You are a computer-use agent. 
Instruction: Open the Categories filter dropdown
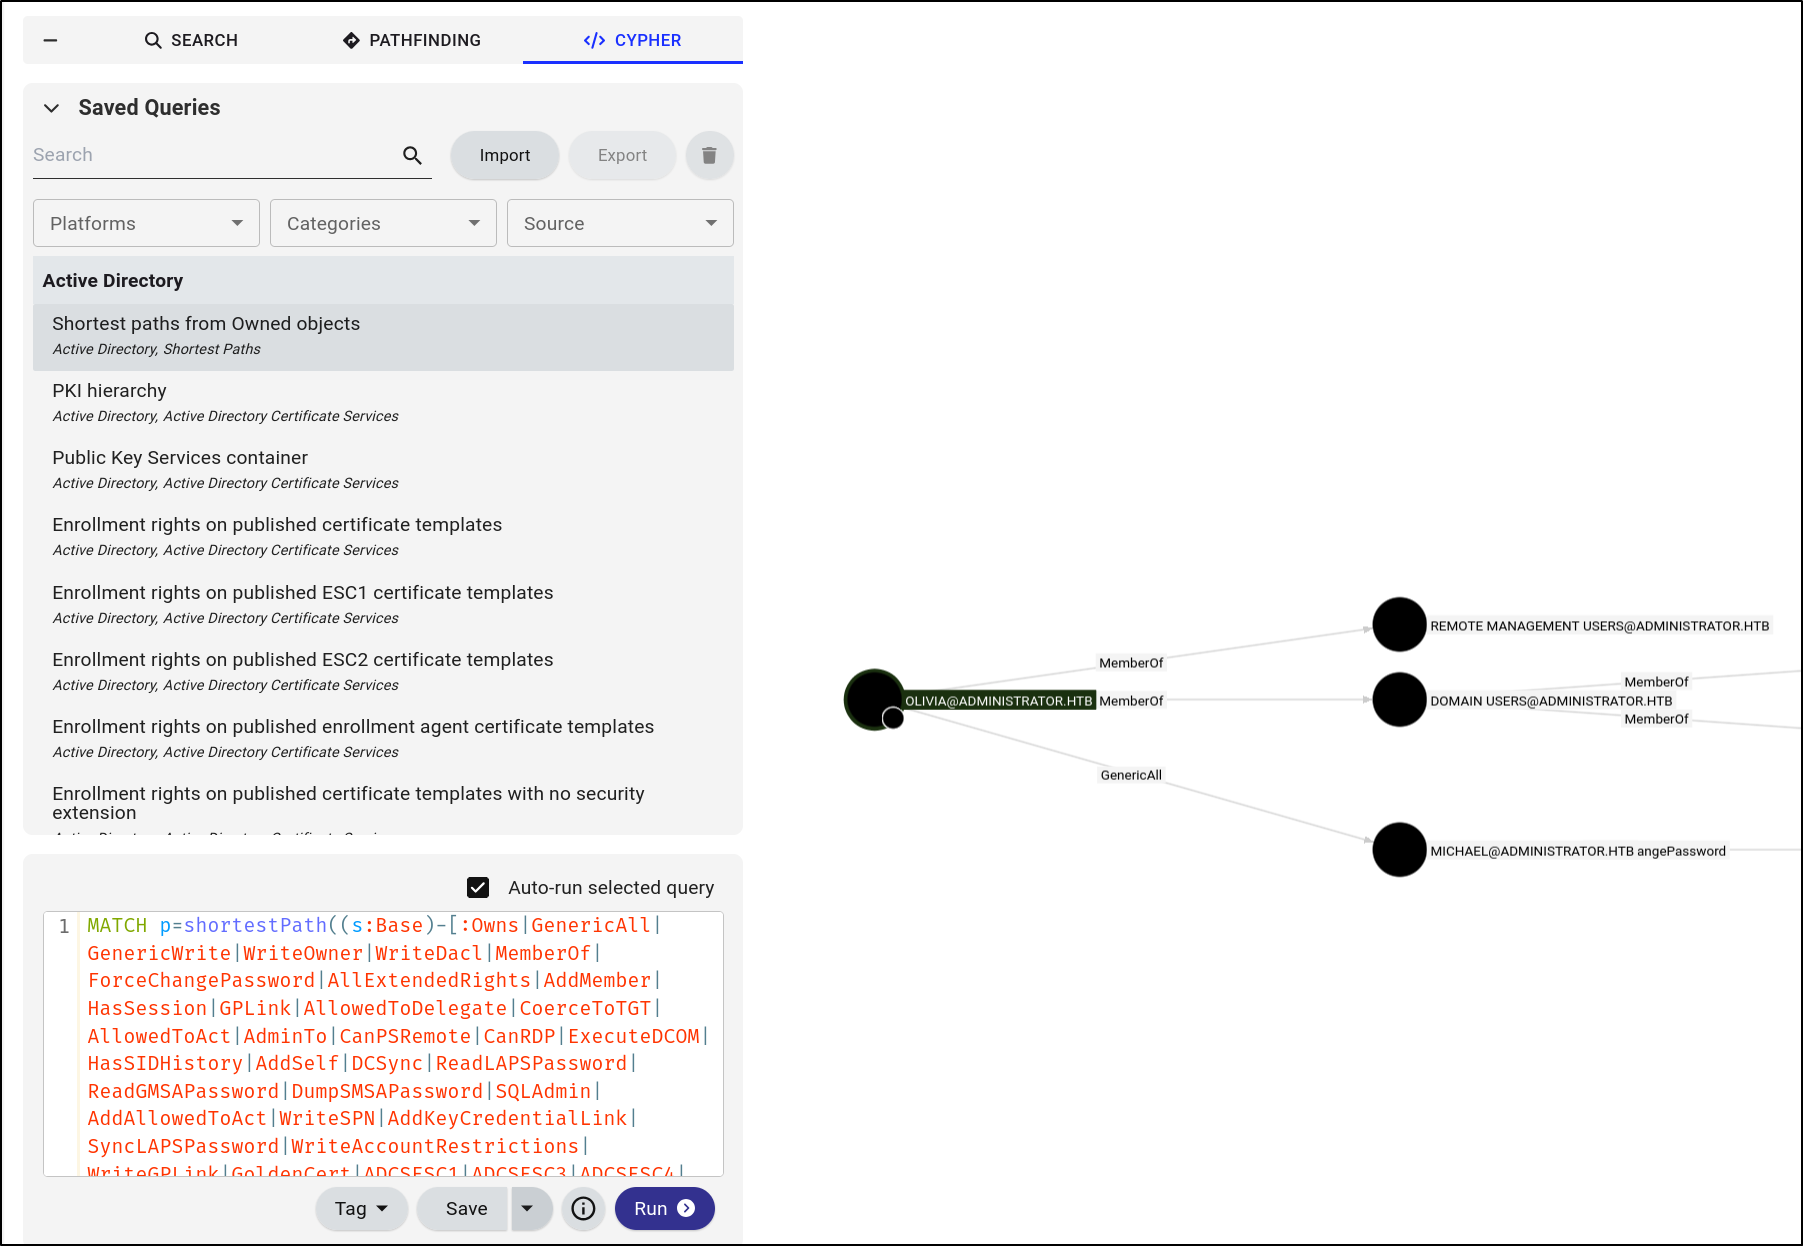click(383, 223)
